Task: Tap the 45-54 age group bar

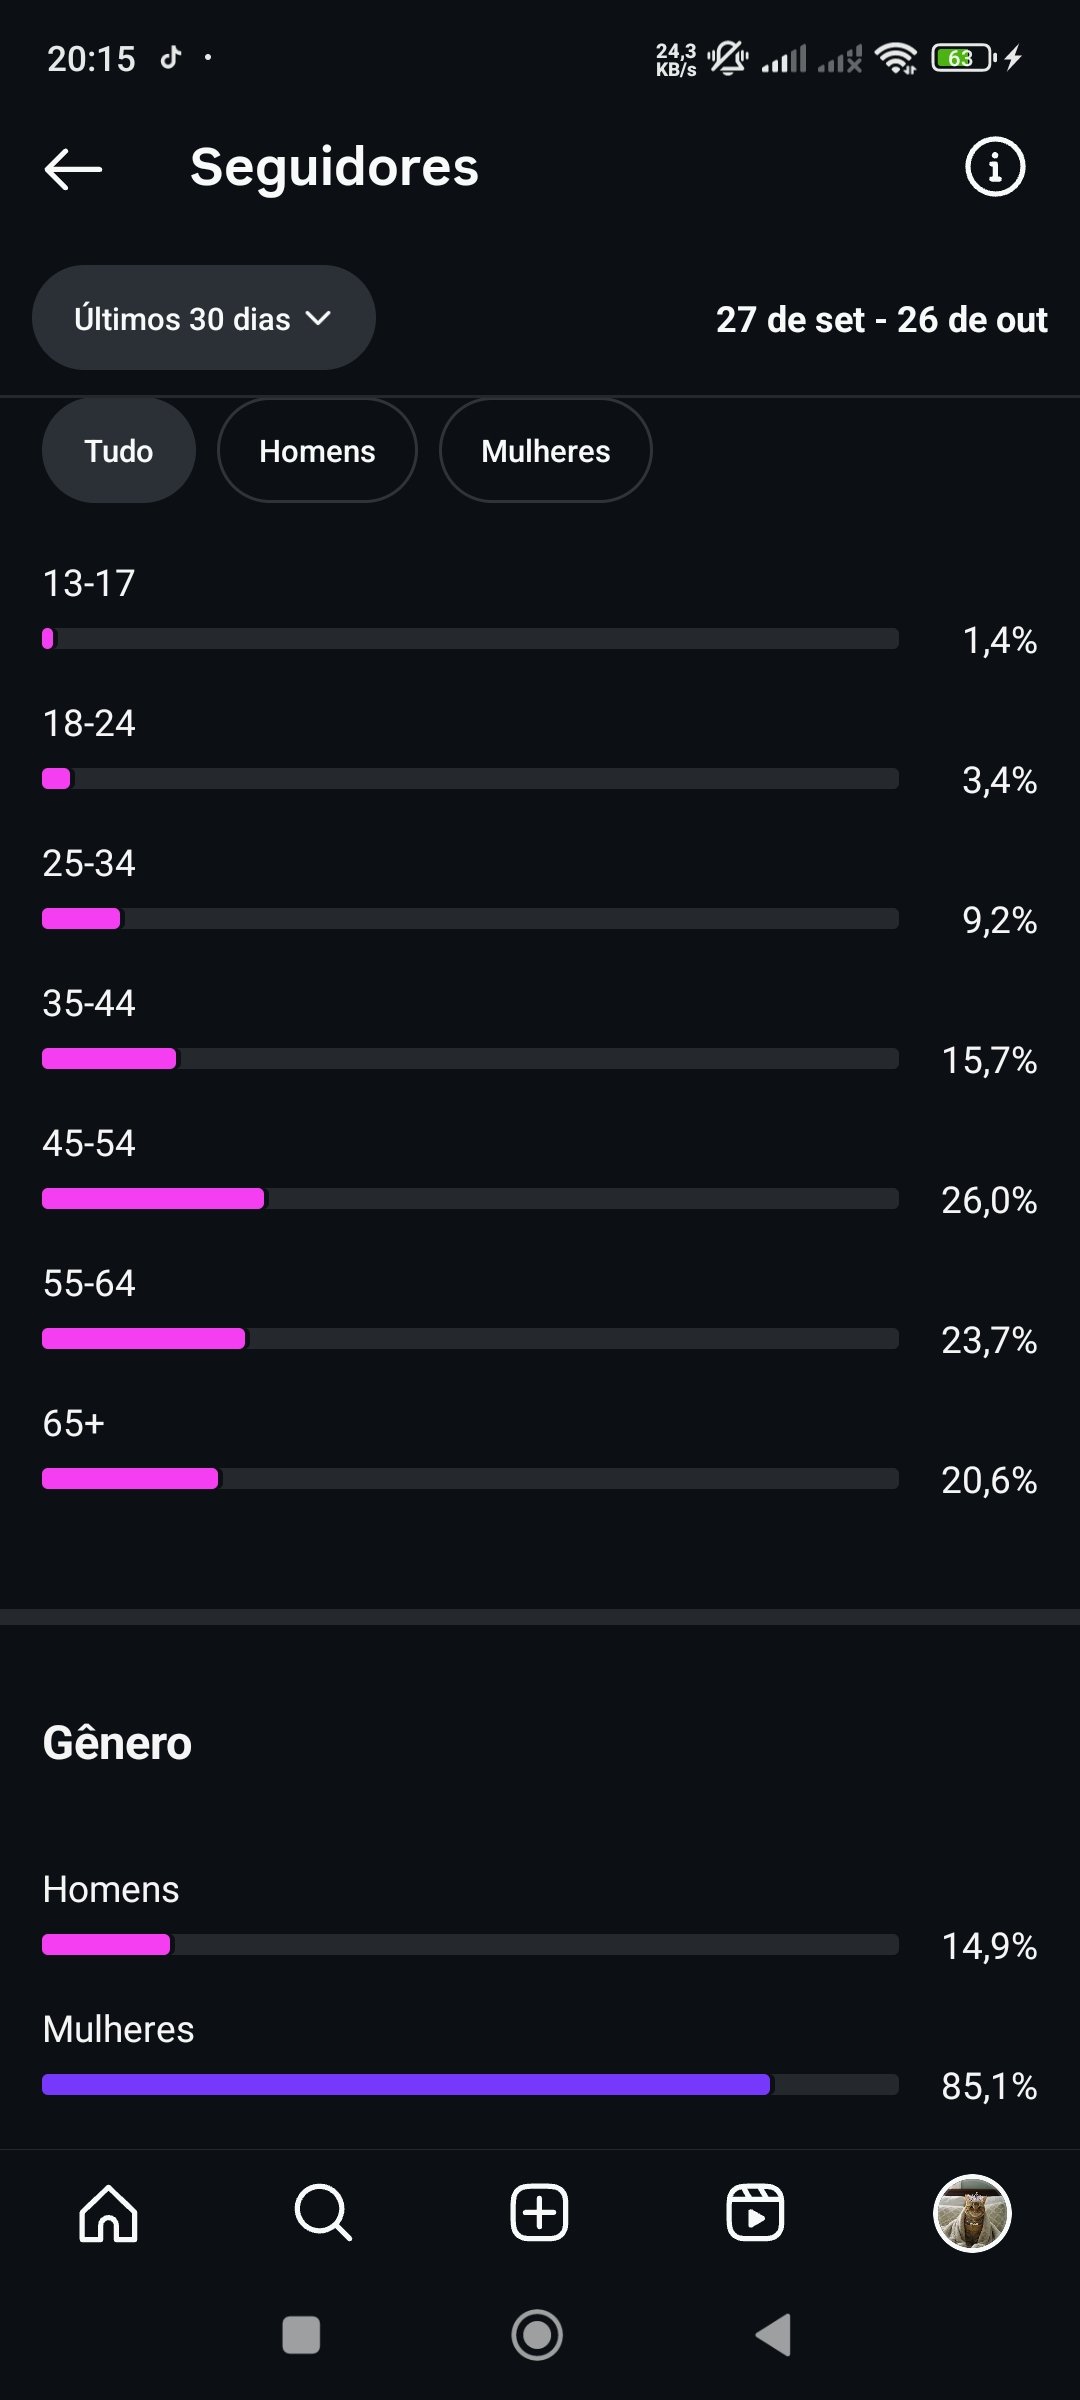Action: (470, 1199)
